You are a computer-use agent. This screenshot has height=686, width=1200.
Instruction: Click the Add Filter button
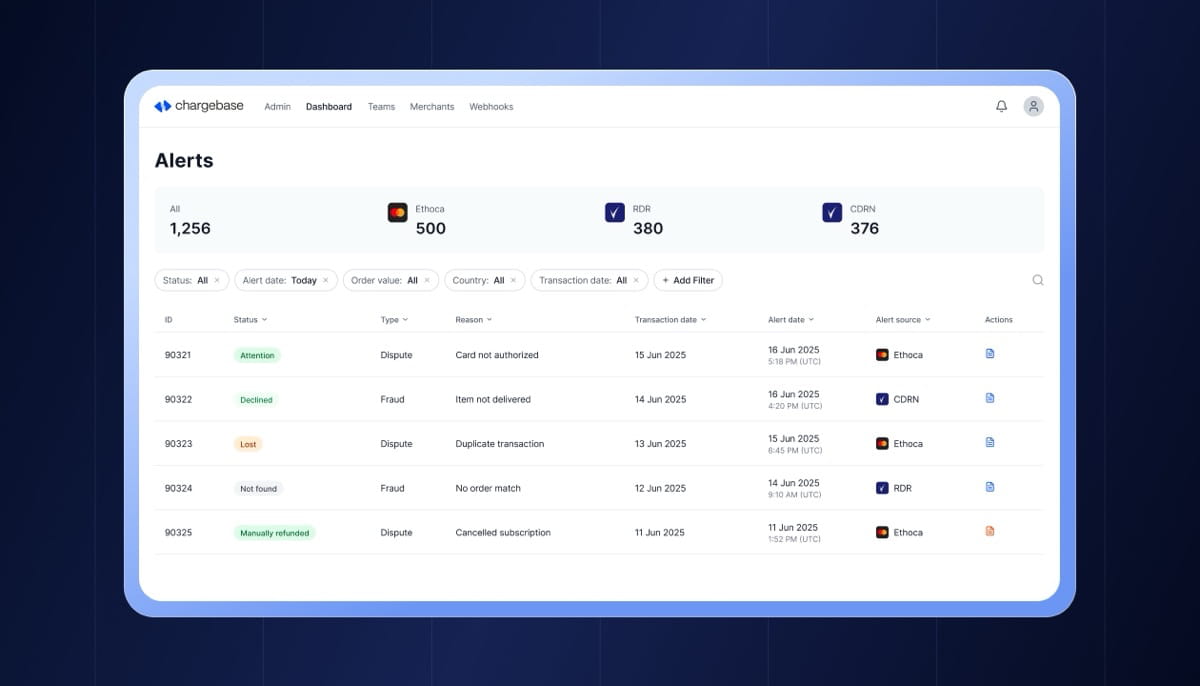tap(688, 281)
